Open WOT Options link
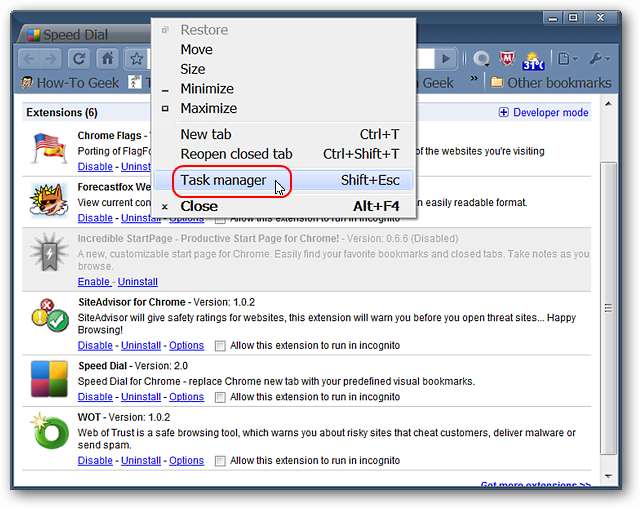Viewport: 640px width, 508px height. 187,460
